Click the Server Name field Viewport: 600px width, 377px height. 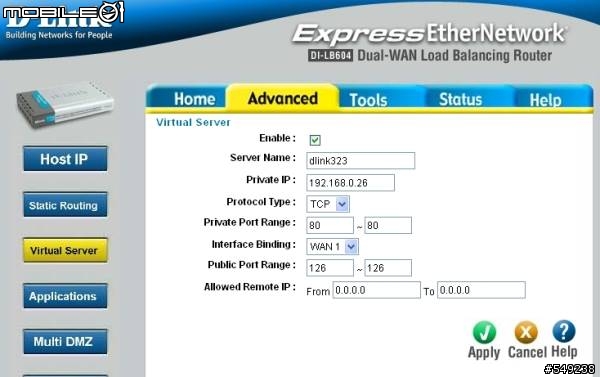360,161
